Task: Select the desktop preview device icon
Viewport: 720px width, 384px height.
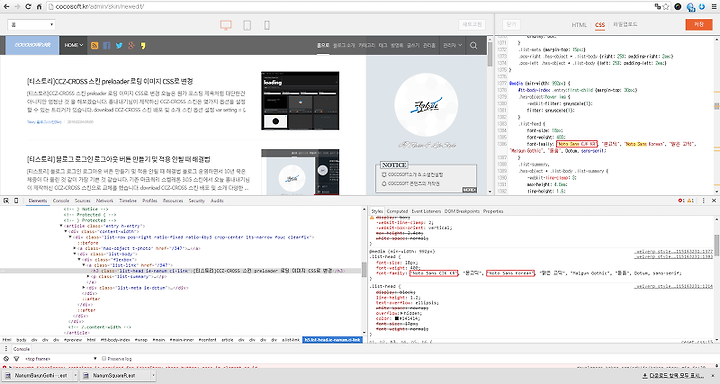Action: pos(225,25)
